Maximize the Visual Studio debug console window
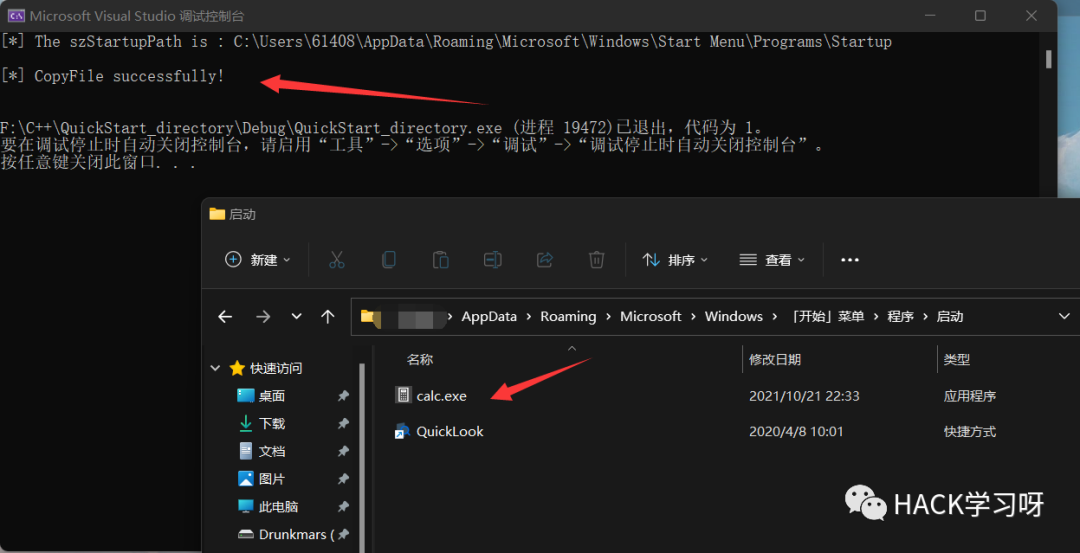The width and height of the screenshot is (1080, 553). [x=980, y=15]
